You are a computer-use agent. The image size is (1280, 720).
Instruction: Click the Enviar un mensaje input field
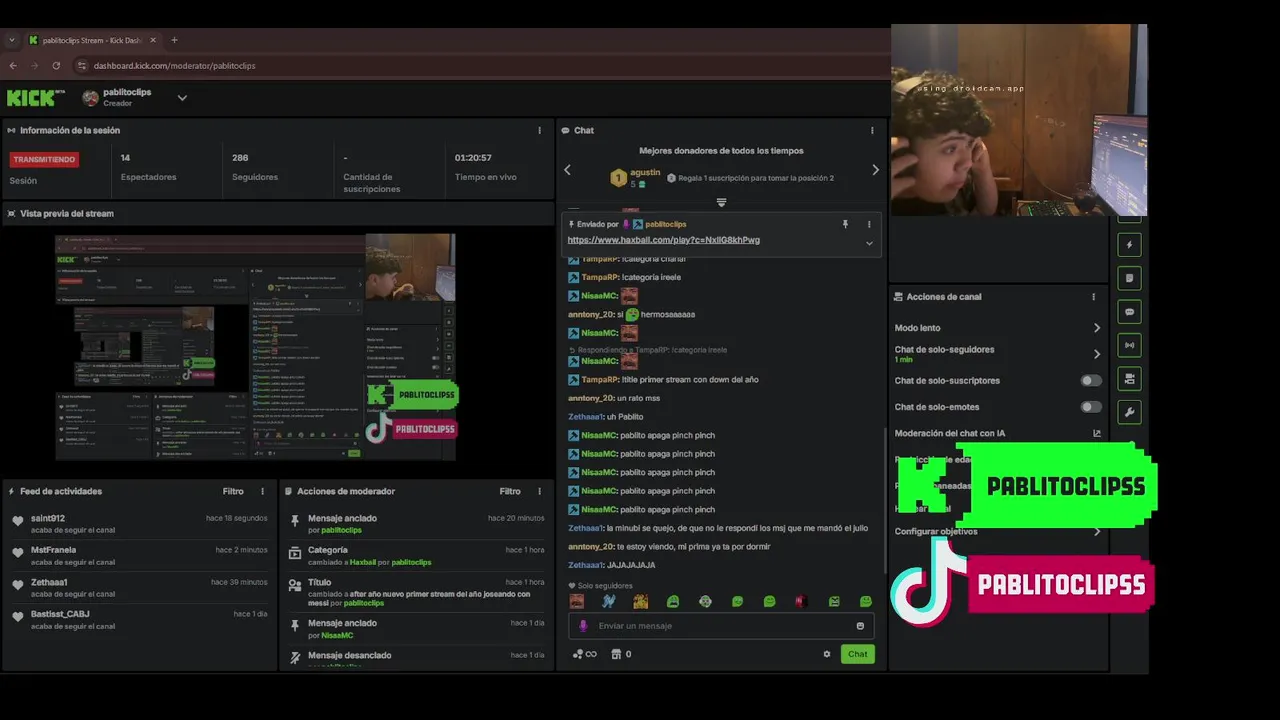721,626
